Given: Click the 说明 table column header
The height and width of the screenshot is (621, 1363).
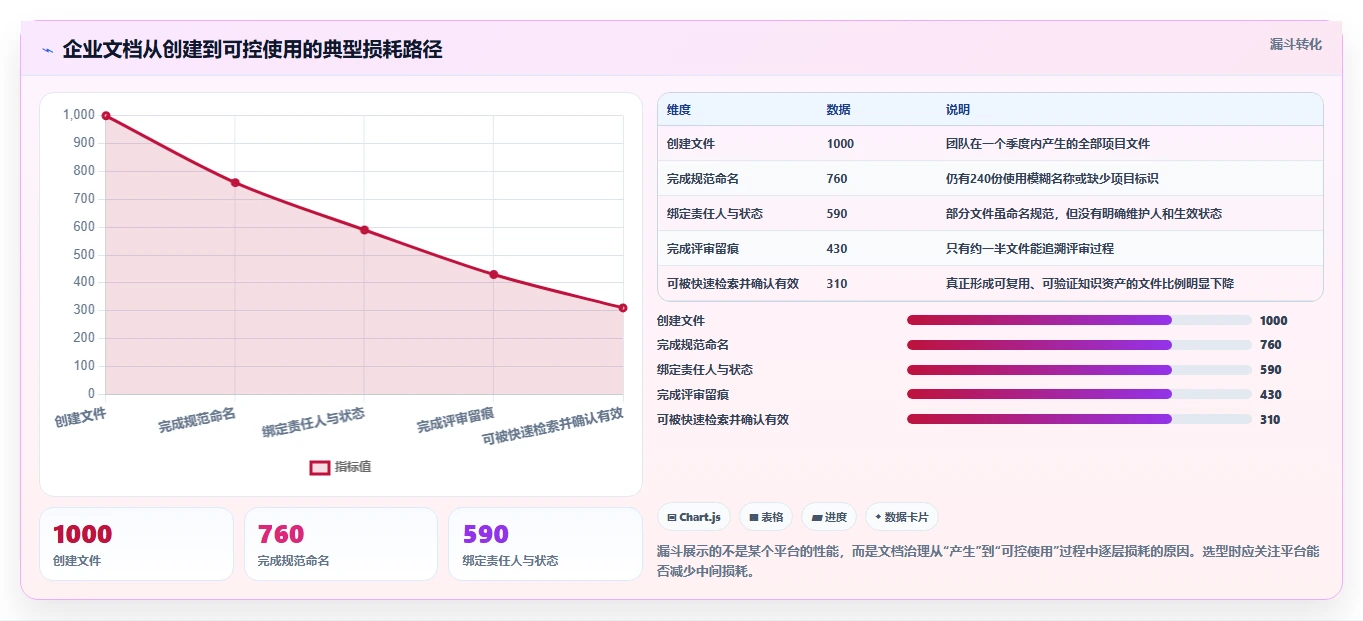Looking at the screenshot, I should tap(958, 110).
